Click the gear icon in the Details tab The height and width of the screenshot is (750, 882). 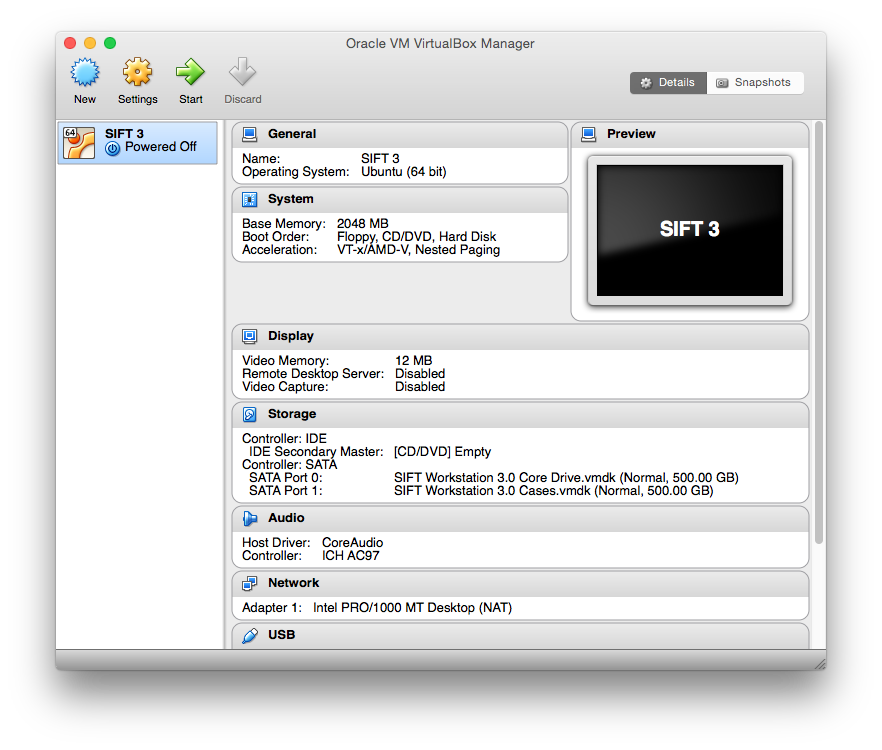(646, 83)
